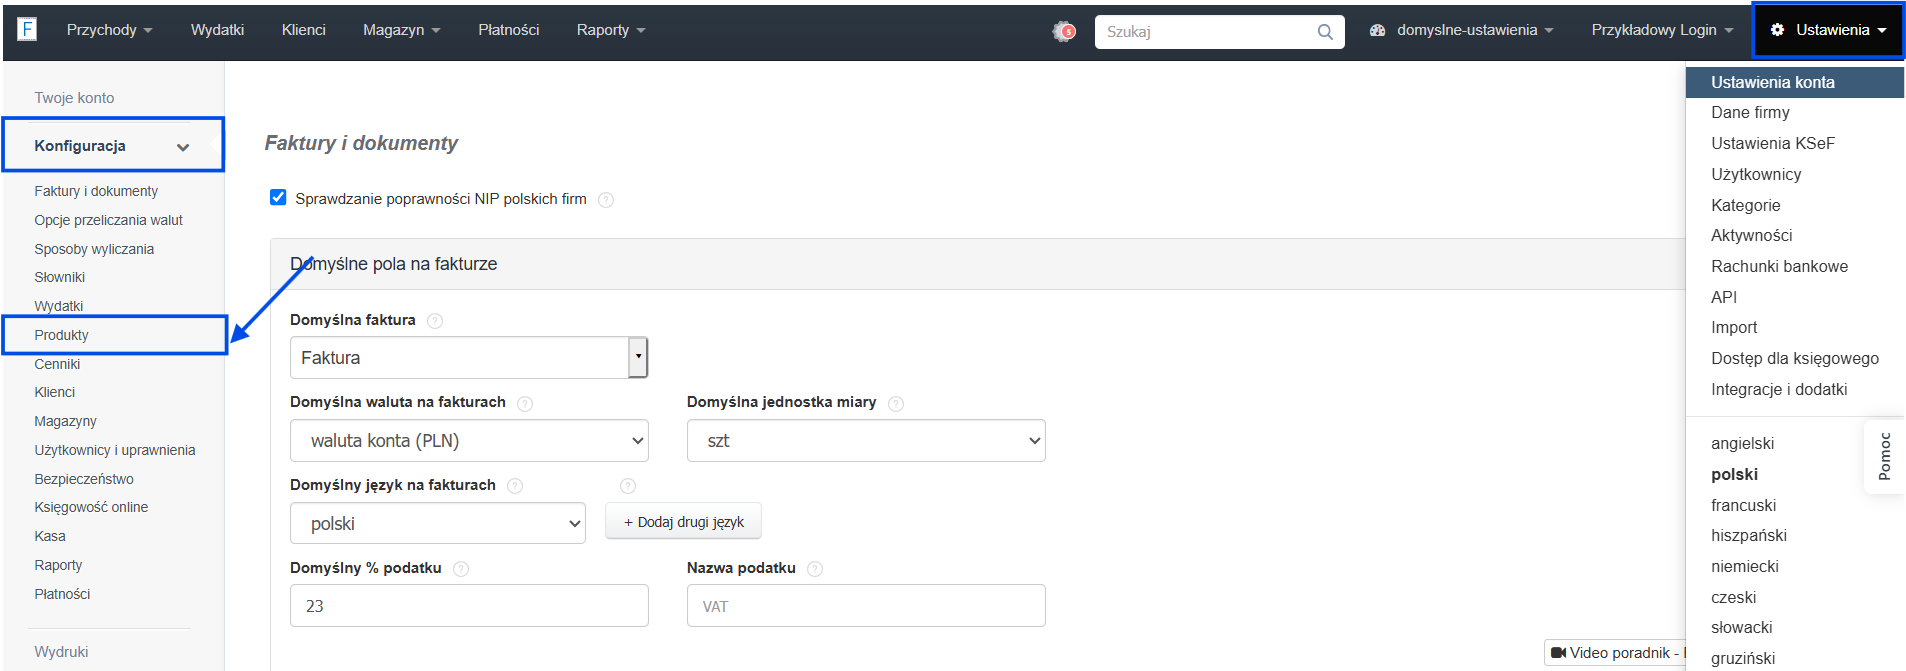The width and height of the screenshot is (1906, 671).
Task: Click the Domyślny % podatku field
Action: coord(469,606)
